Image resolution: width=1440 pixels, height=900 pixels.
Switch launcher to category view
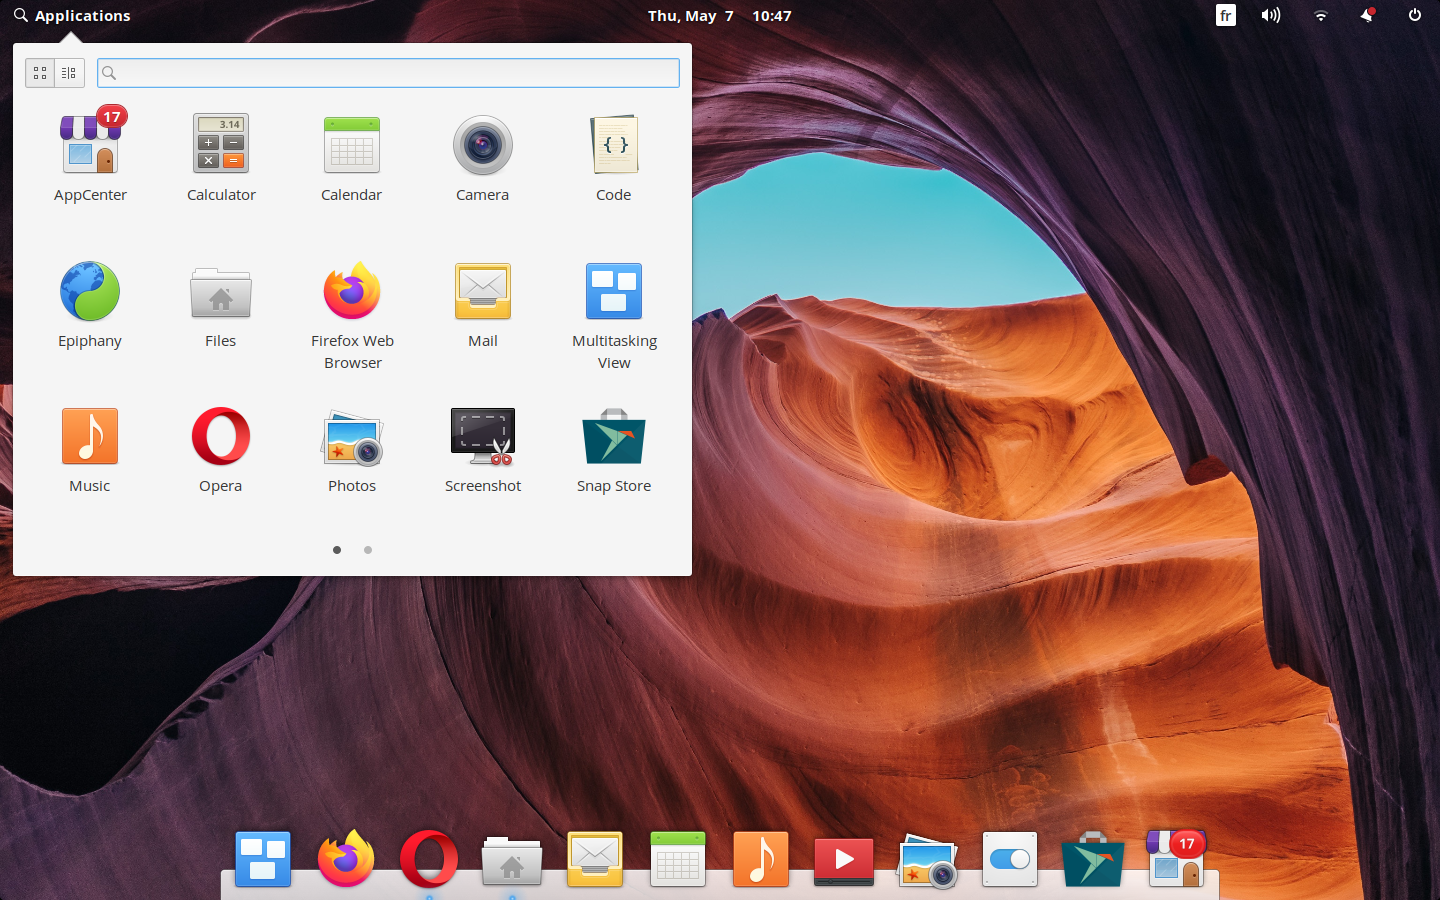(69, 73)
